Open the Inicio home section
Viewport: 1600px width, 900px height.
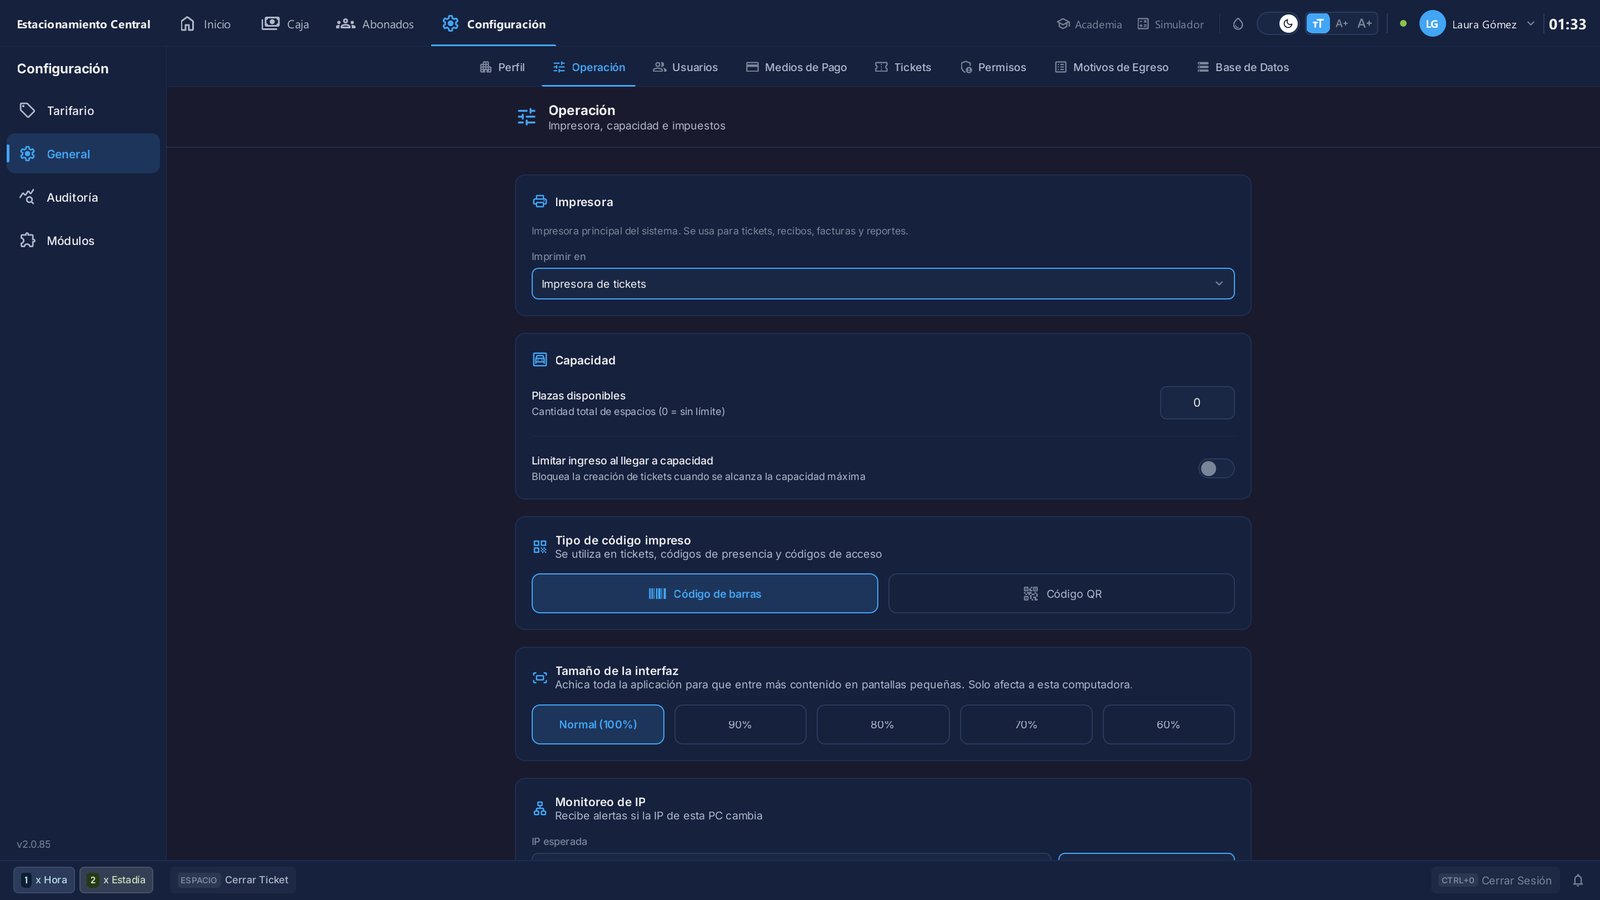(205, 24)
